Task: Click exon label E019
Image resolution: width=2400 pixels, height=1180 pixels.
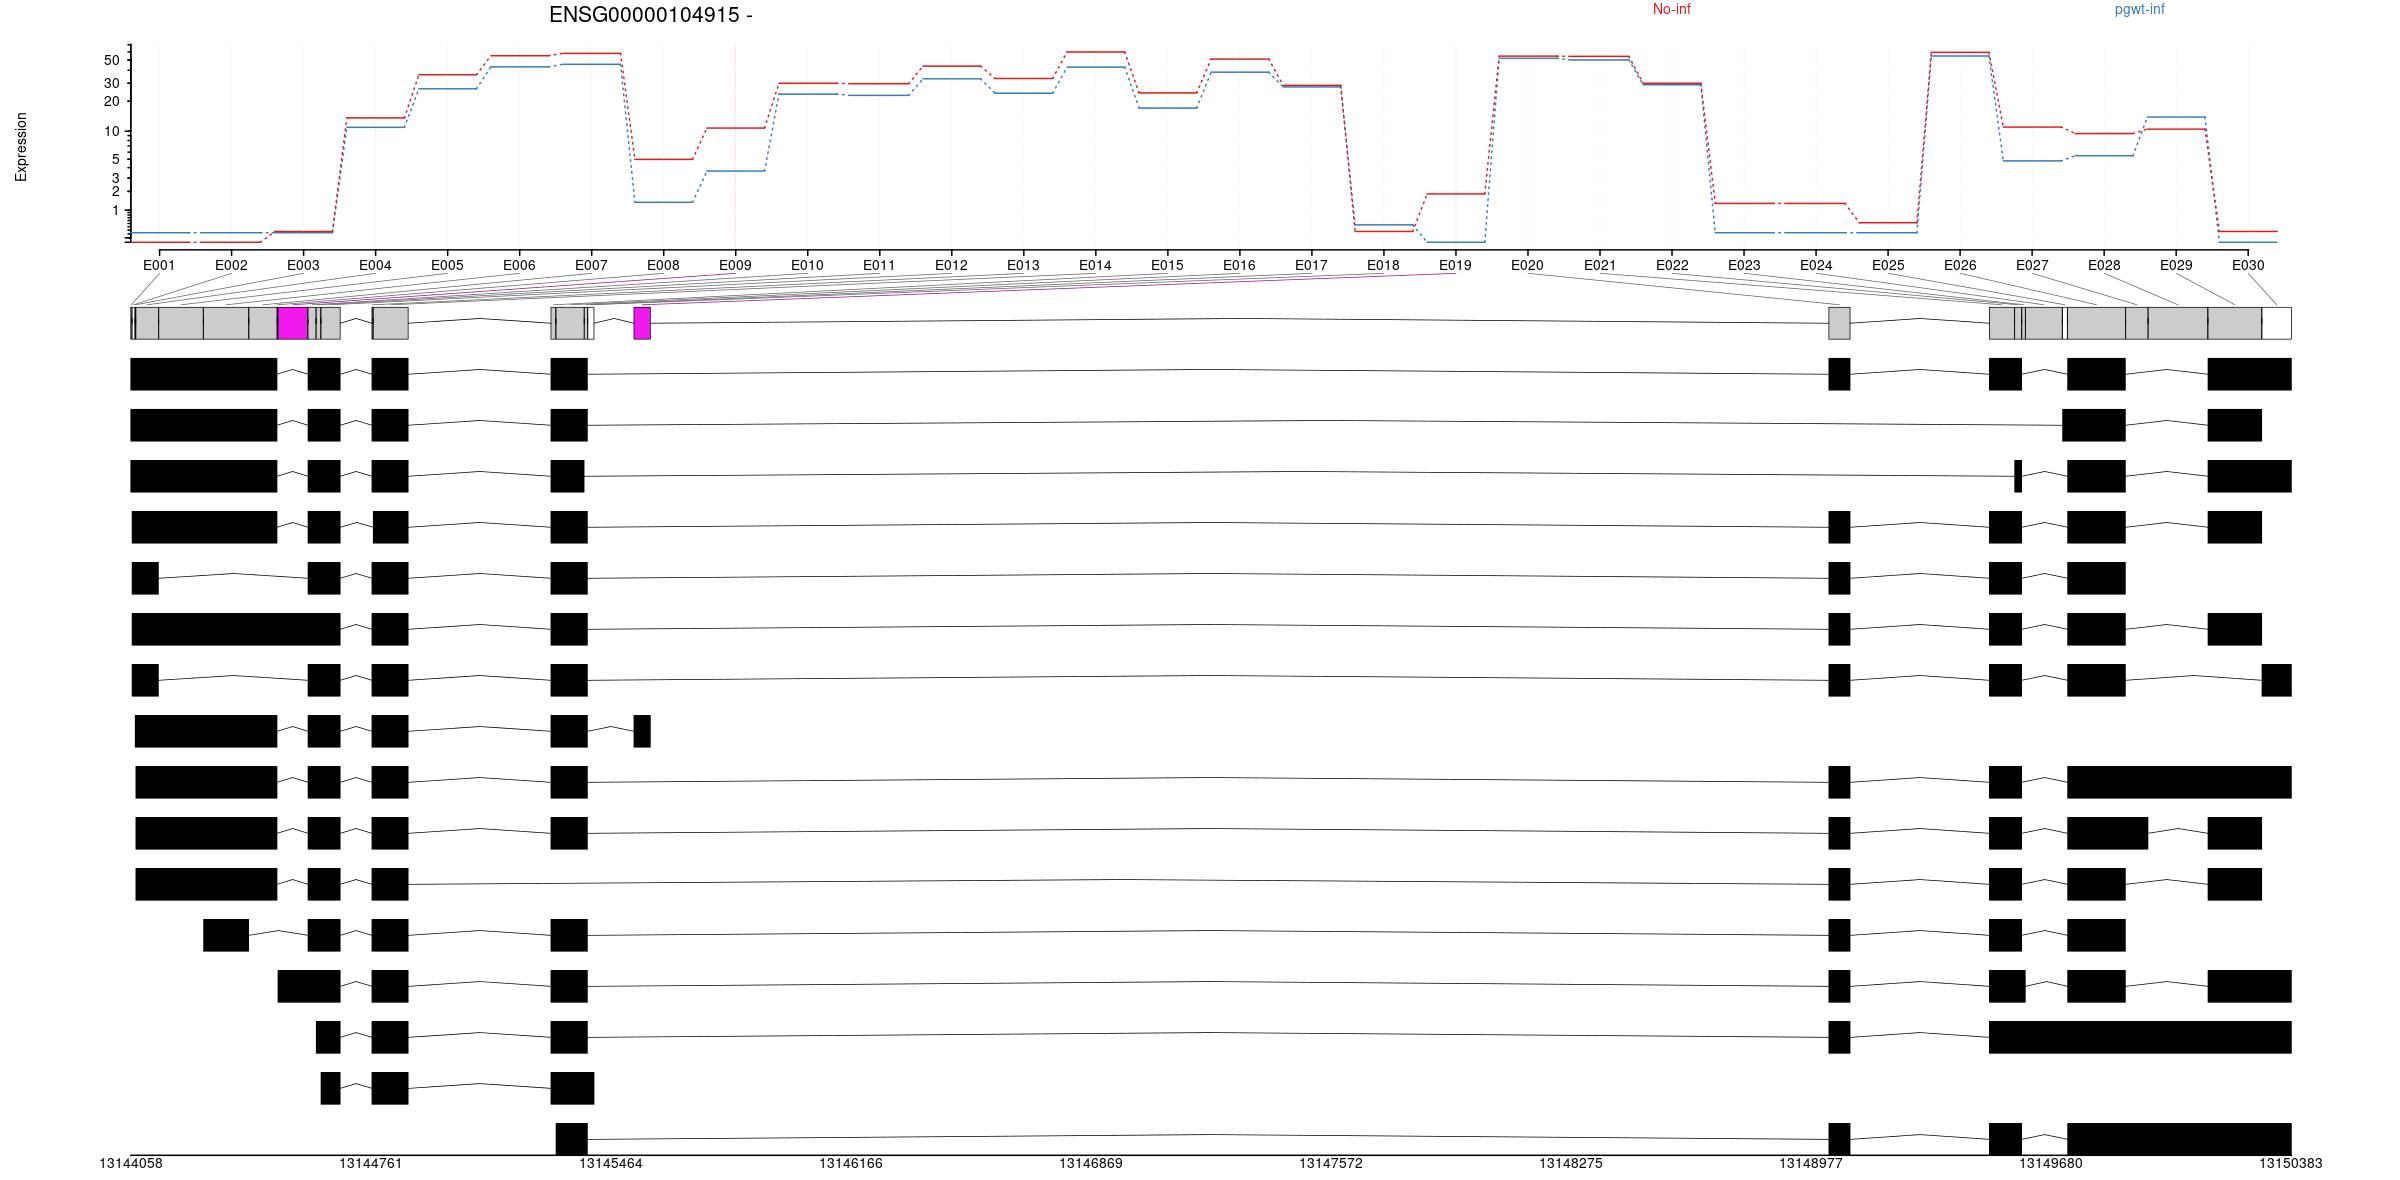Action: pos(1455,265)
